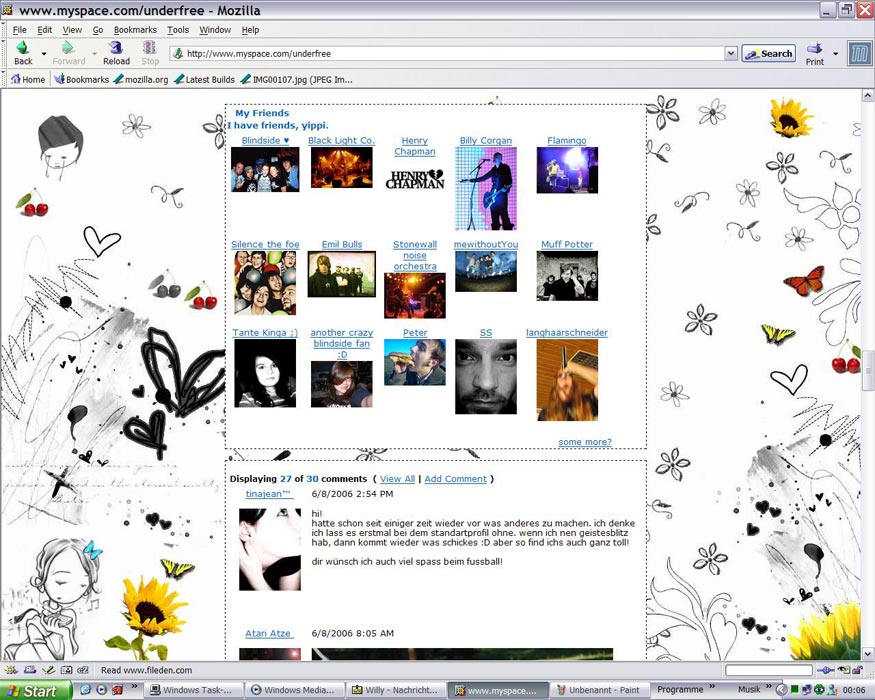The width and height of the screenshot is (875, 700).
Task: Click the page proxy icon in URL bar
Action: tap(178, 54)
